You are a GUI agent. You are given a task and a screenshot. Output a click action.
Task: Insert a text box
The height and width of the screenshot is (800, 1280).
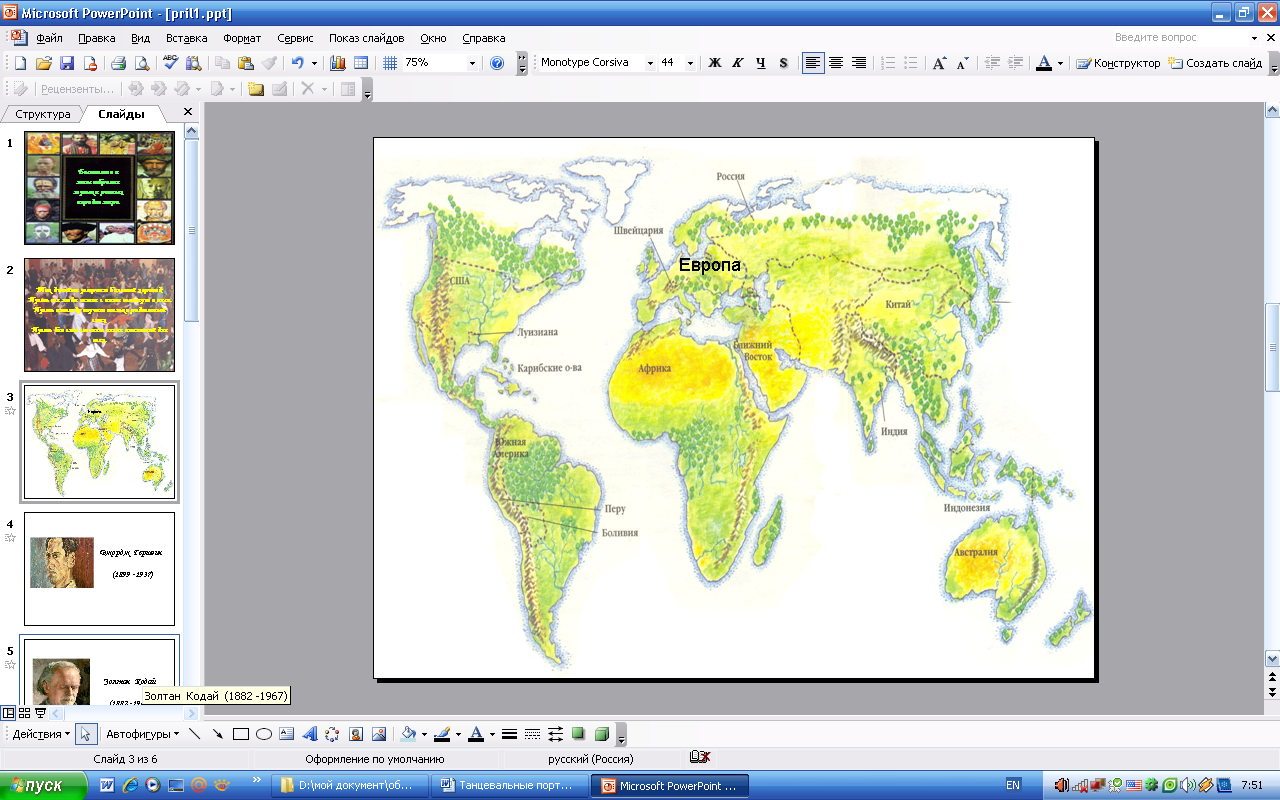tap(287, 734)
